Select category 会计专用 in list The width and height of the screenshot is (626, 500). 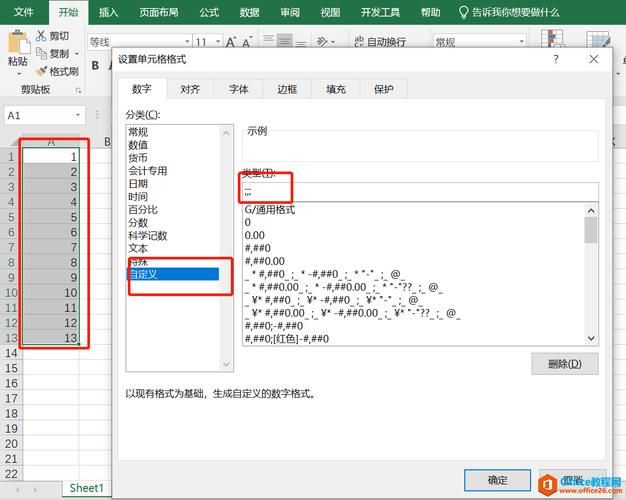(x=148, y=171)
